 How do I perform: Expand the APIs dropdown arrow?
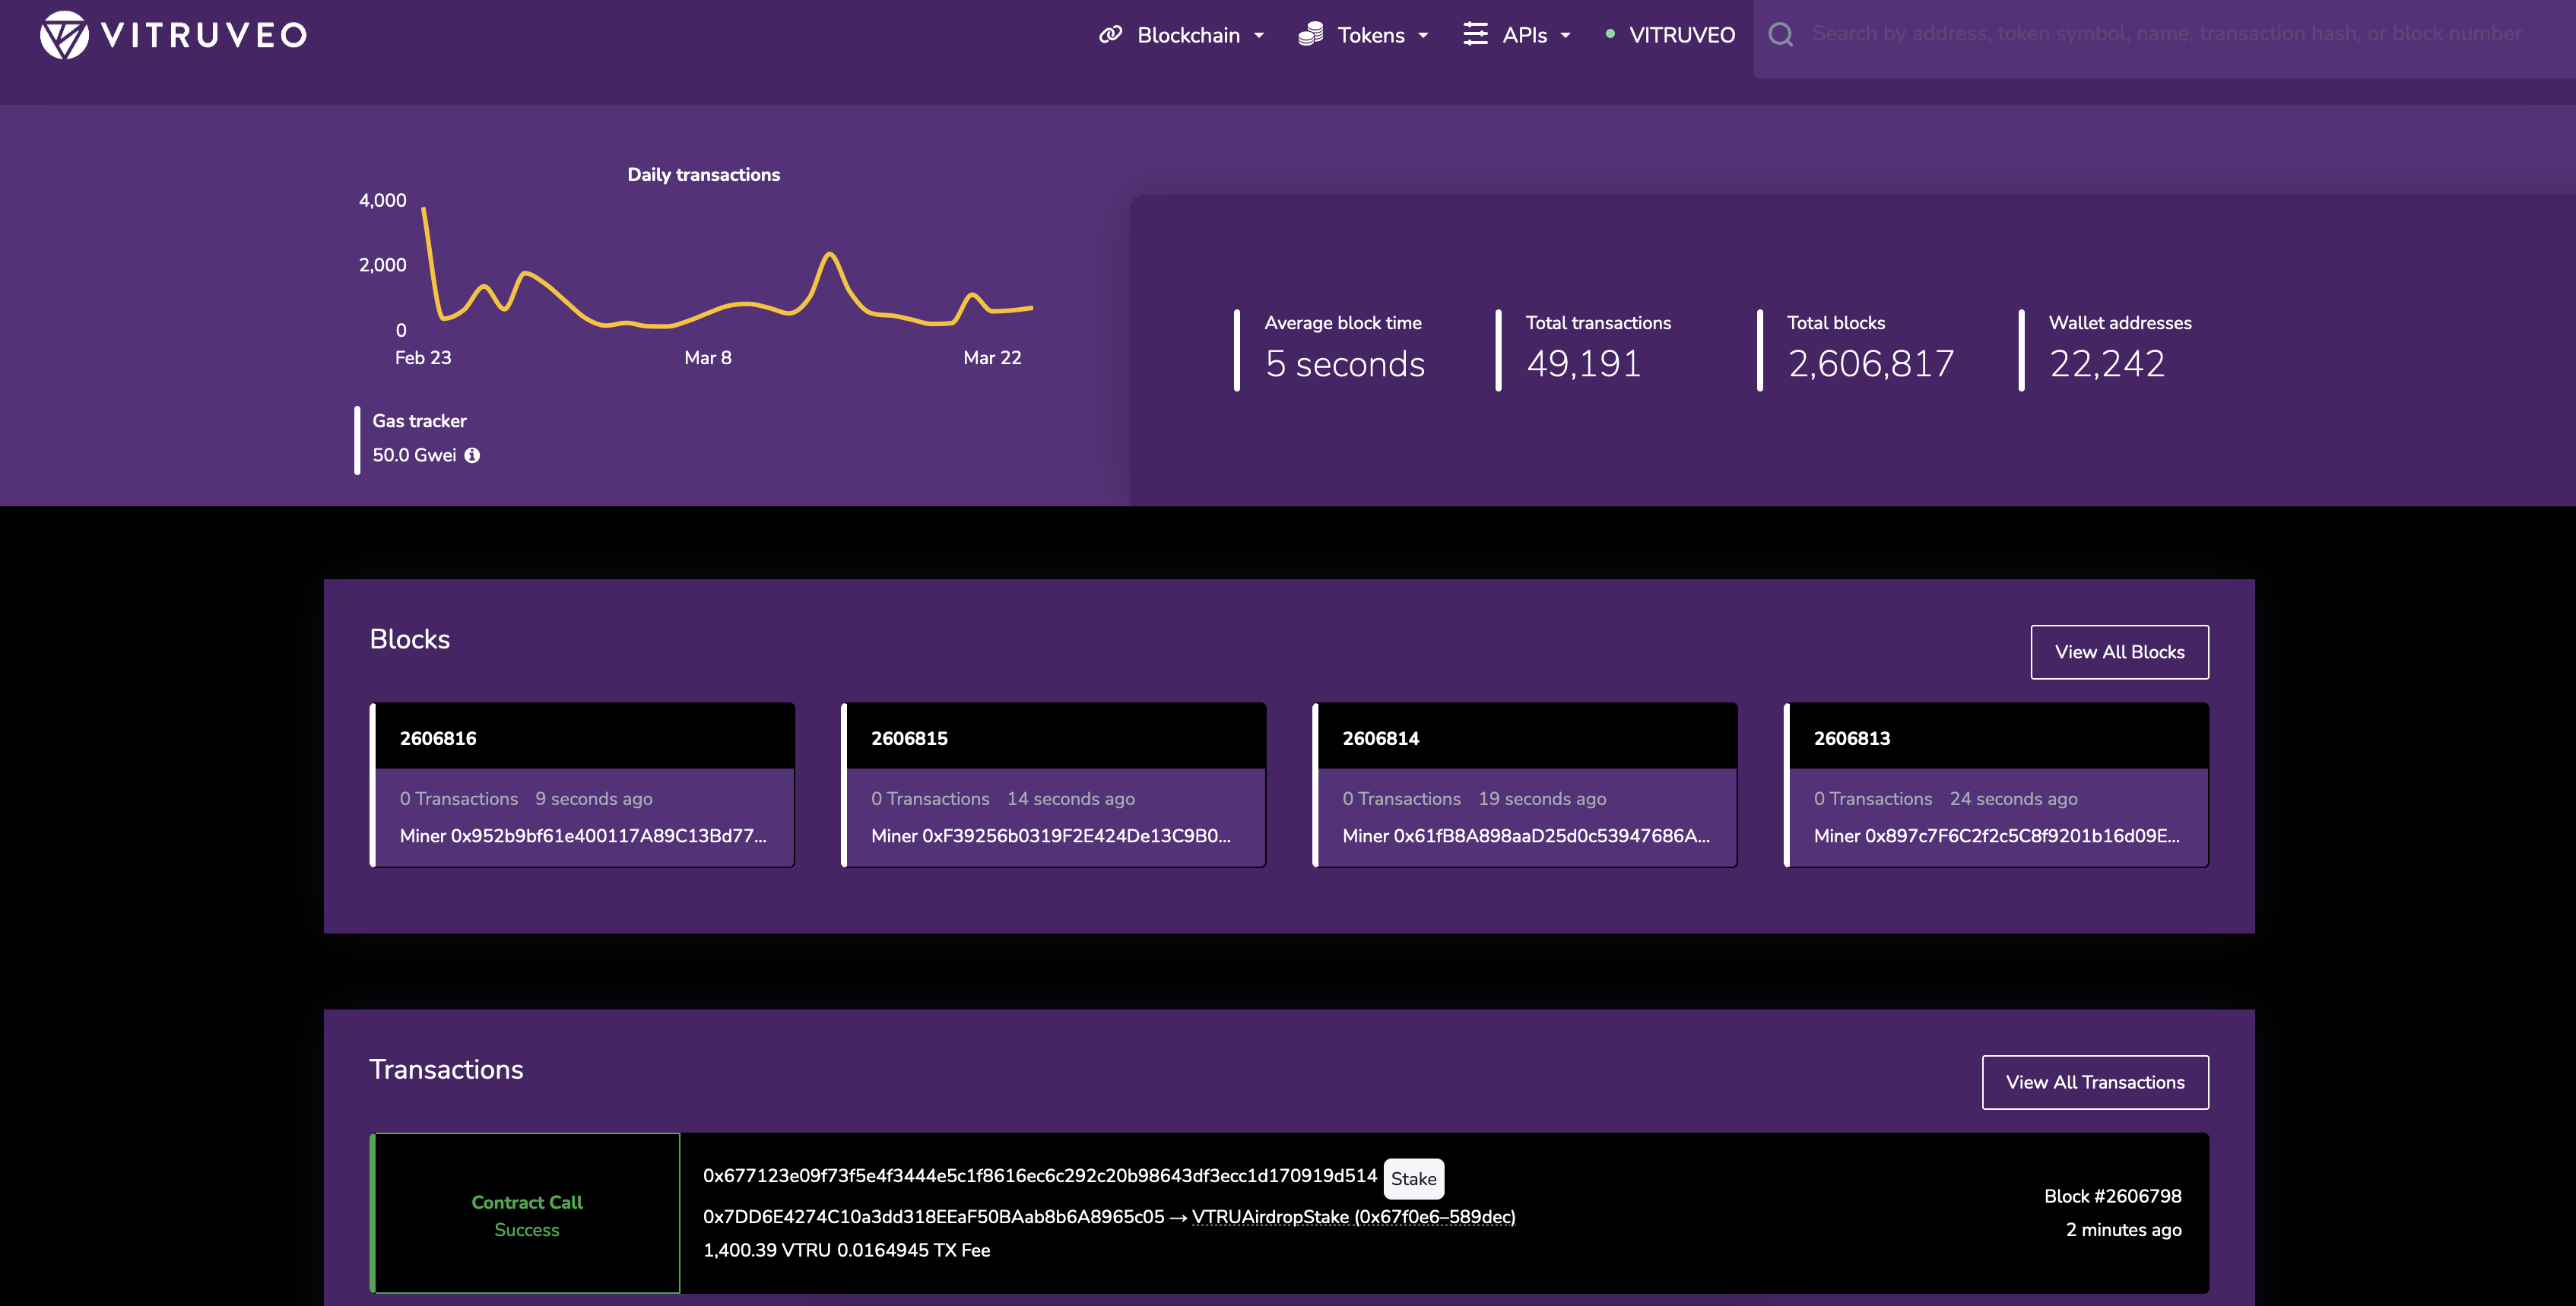[1565, 36]
